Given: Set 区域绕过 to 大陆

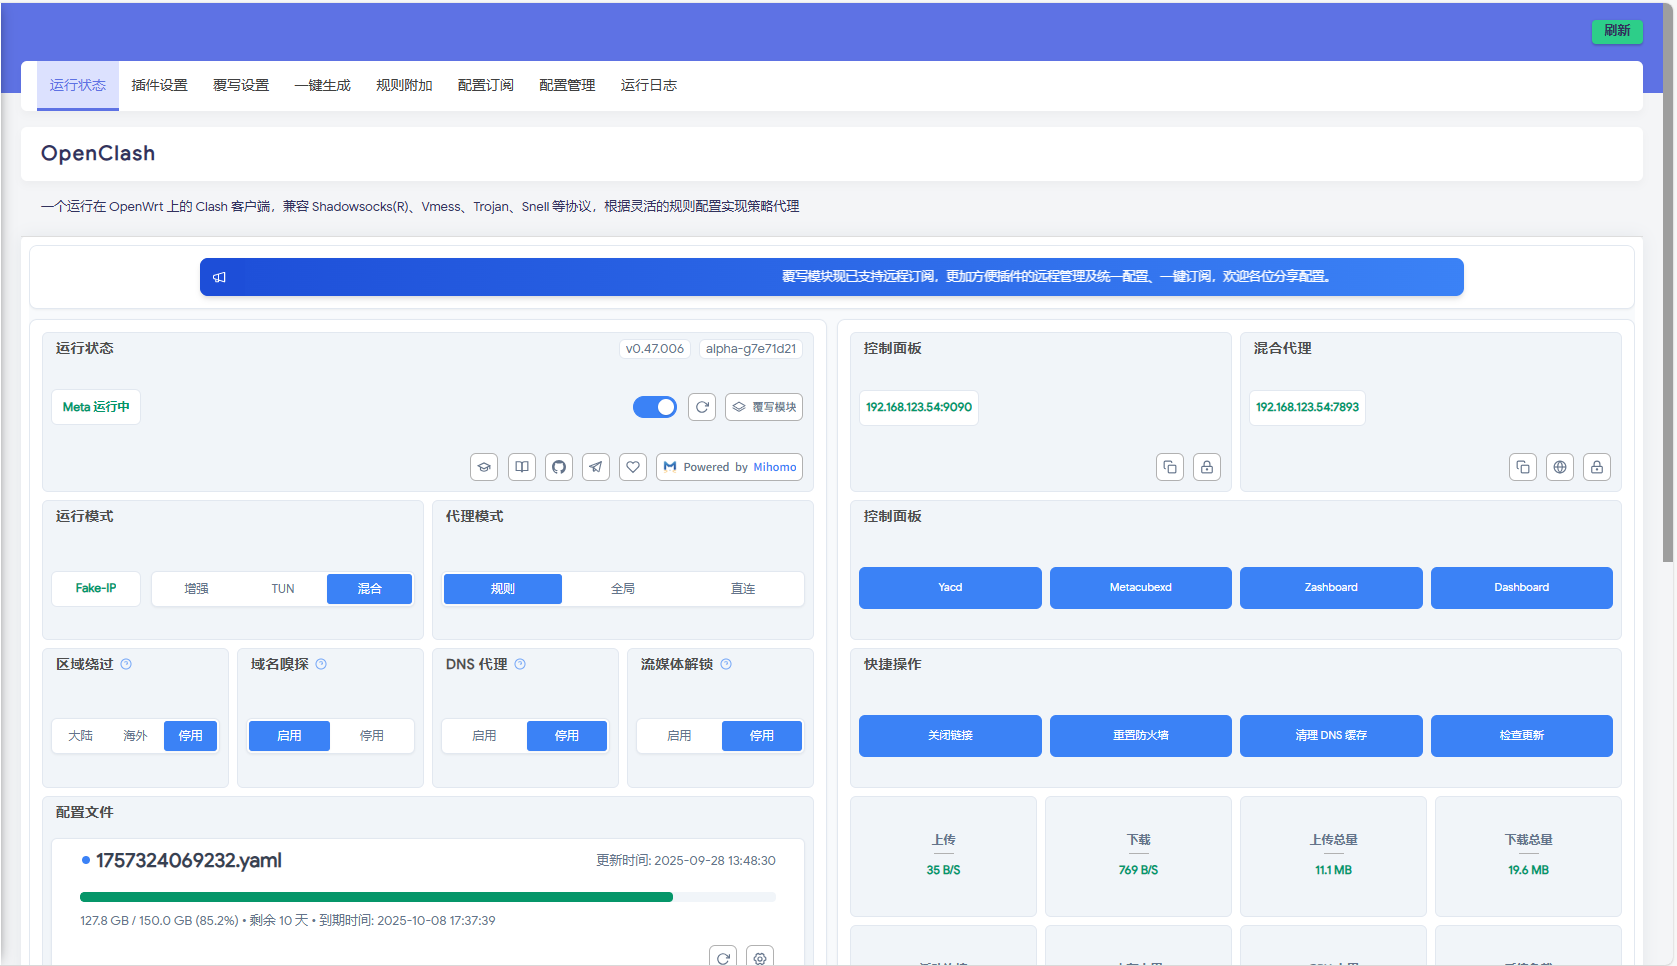Looking at the screenshot, I should click(x=80, y=736).
